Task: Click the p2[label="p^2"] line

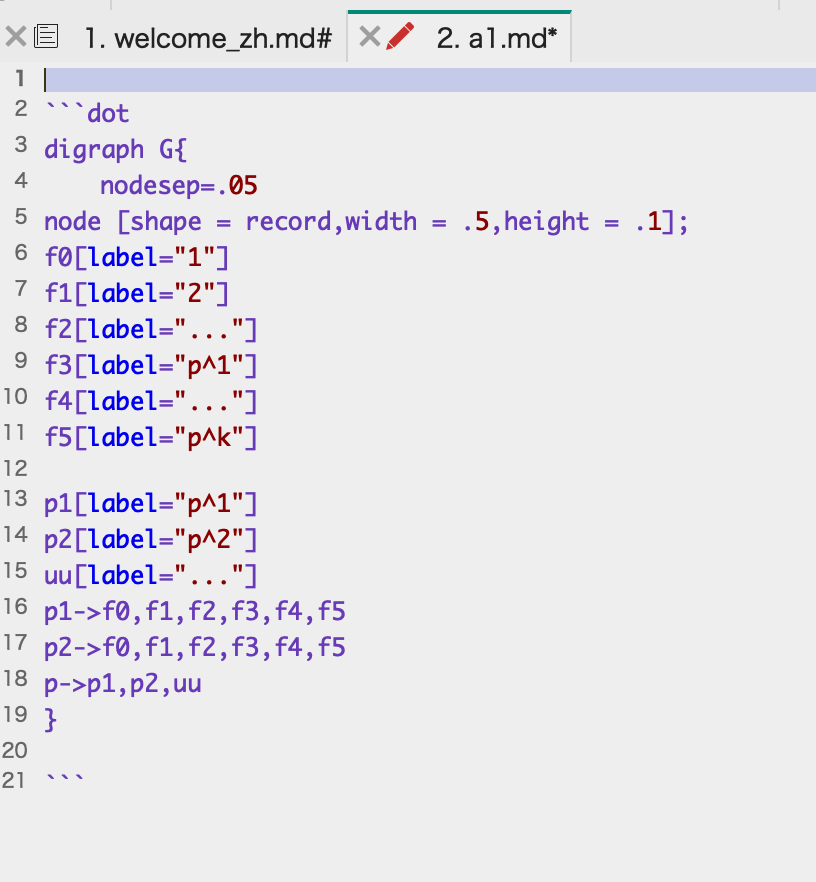Action: click(148, 539)
